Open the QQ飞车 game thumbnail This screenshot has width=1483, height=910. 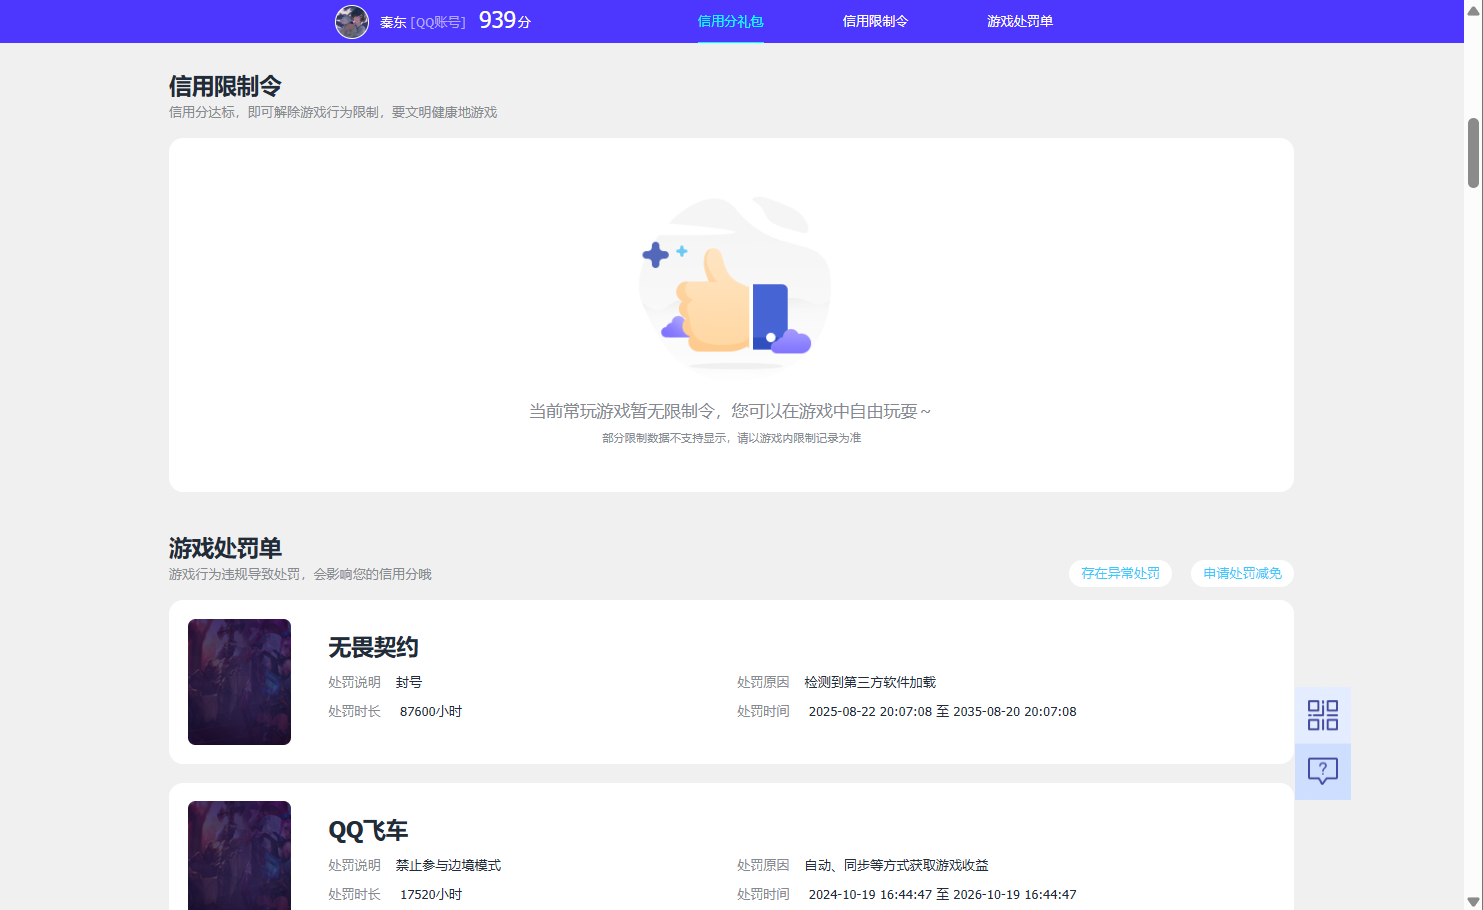coord(239,856)
